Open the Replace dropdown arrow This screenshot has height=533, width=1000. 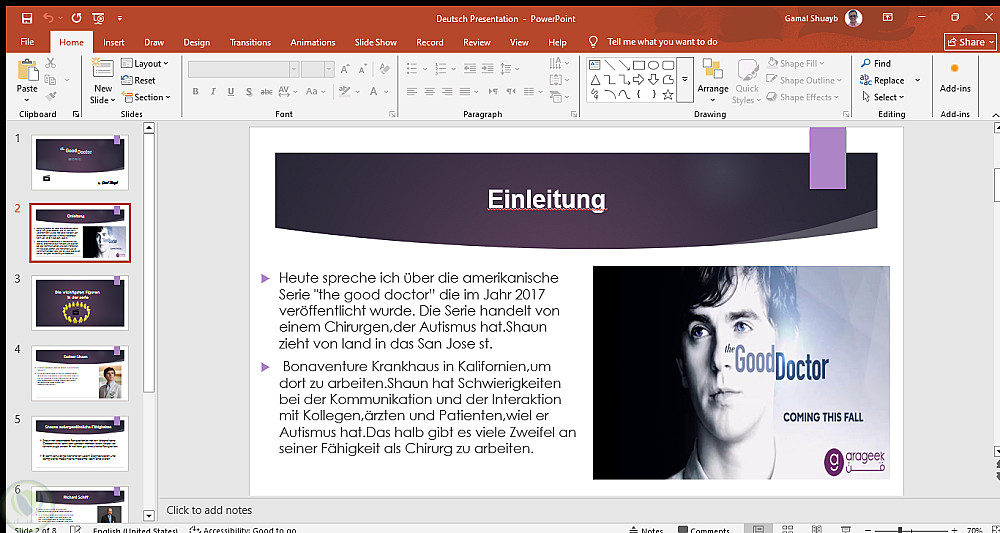pyautogui.click(x=917, y=80)
